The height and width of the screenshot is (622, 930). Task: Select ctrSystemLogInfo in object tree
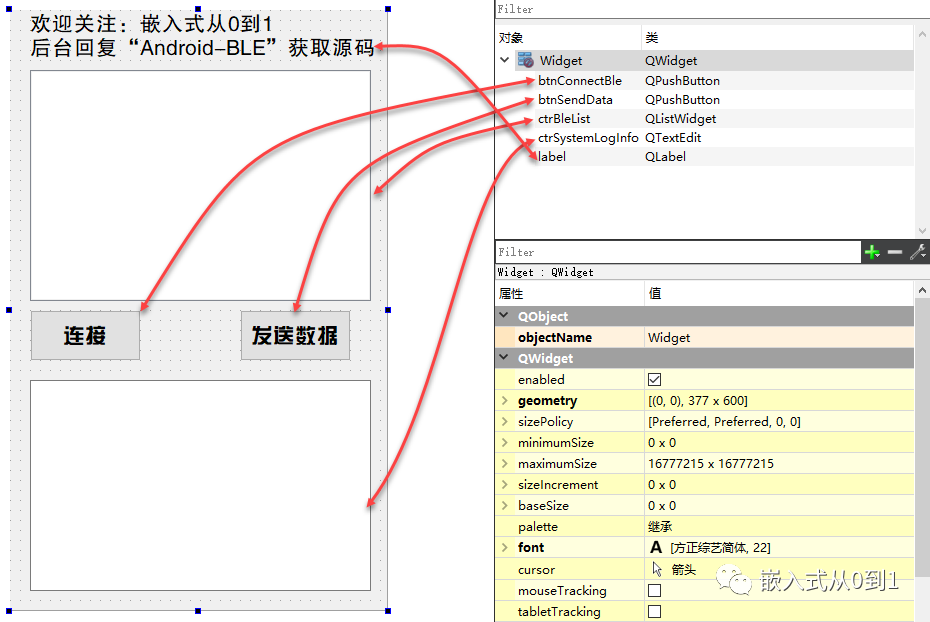[x=588, y=138]
